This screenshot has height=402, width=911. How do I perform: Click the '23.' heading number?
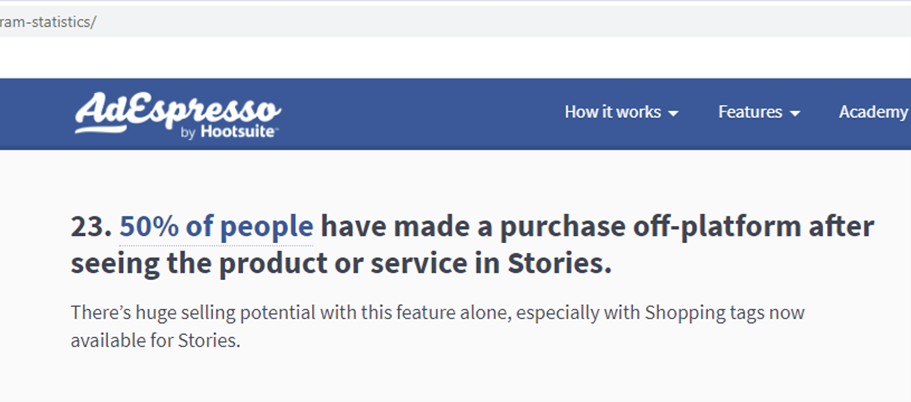(x=90, y=227)
